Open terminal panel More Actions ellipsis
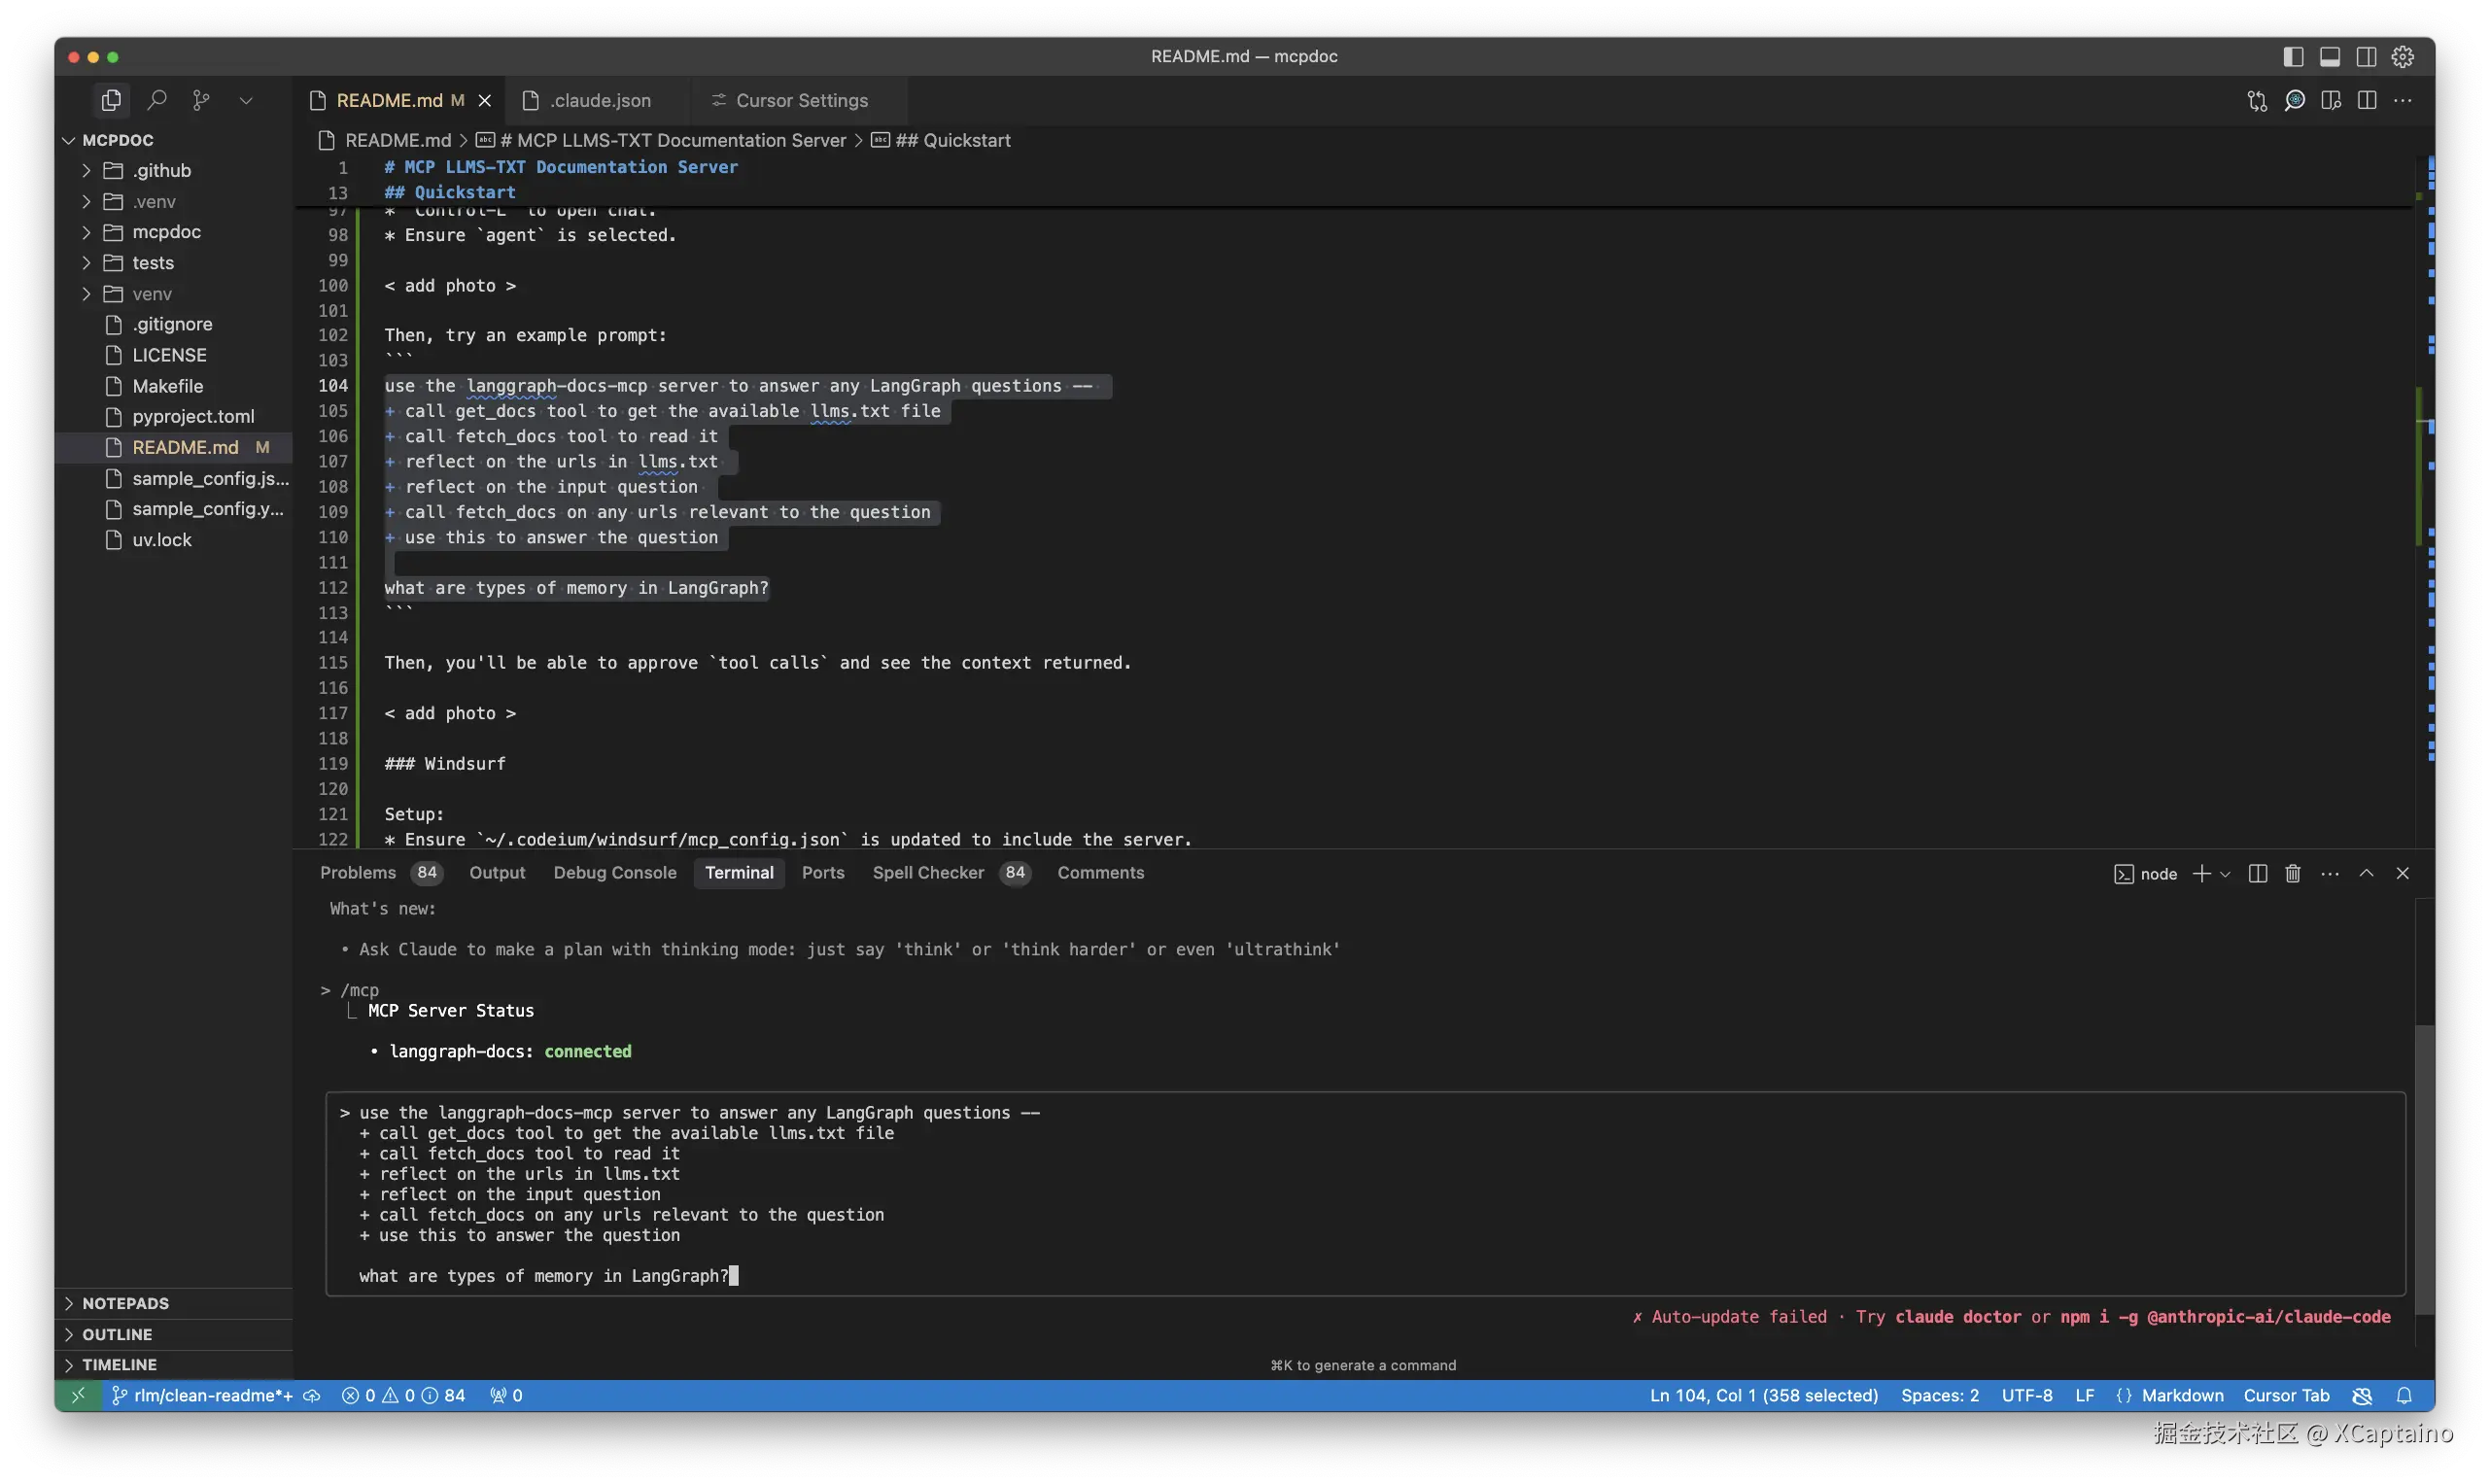This screenshot has height=1484, width=2490. (2330, 874)
